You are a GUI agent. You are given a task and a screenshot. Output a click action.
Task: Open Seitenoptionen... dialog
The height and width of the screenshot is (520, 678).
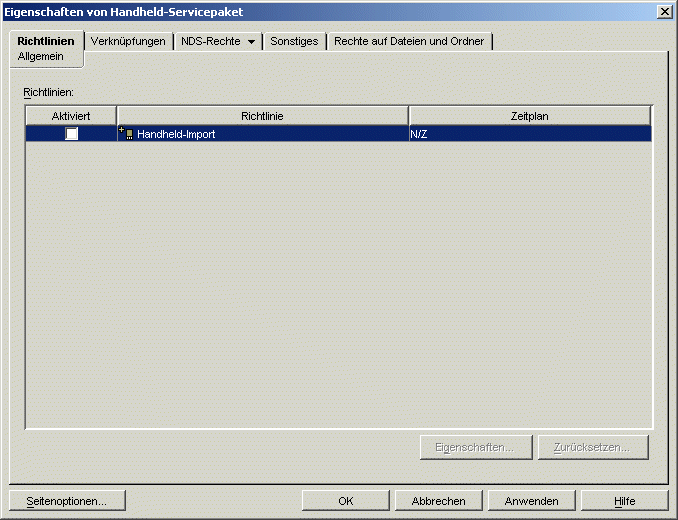[x=67, y=501]
